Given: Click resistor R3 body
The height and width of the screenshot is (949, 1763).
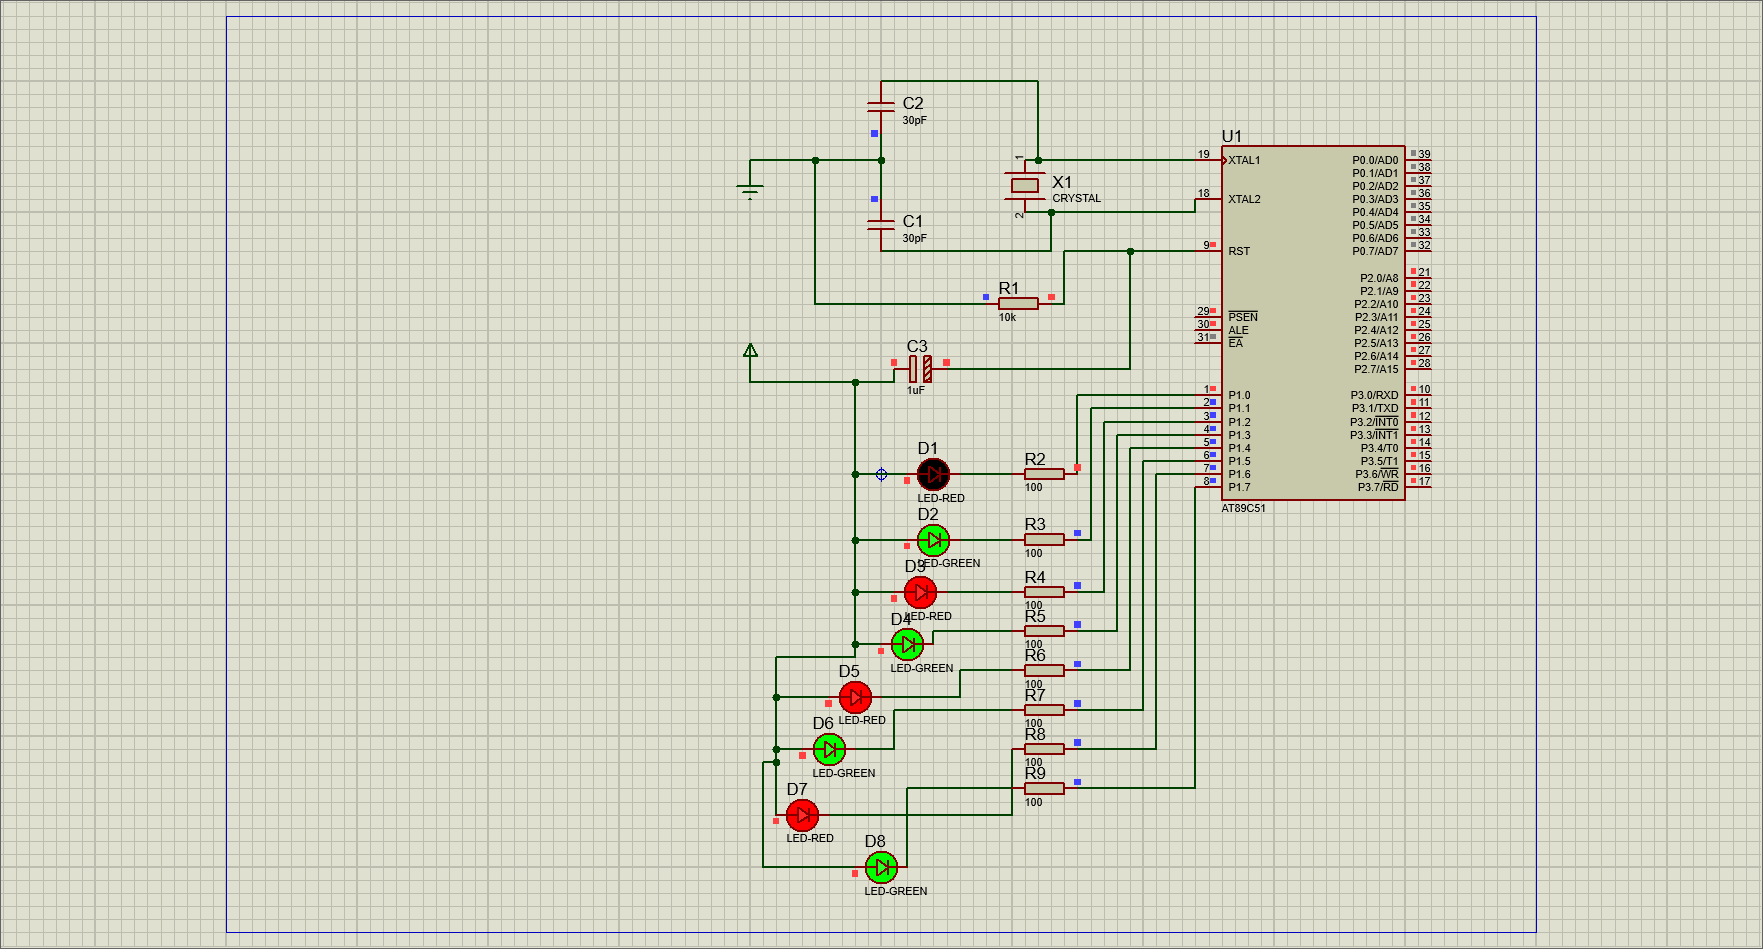Looking at the screenshot, I should [1044, 540].
